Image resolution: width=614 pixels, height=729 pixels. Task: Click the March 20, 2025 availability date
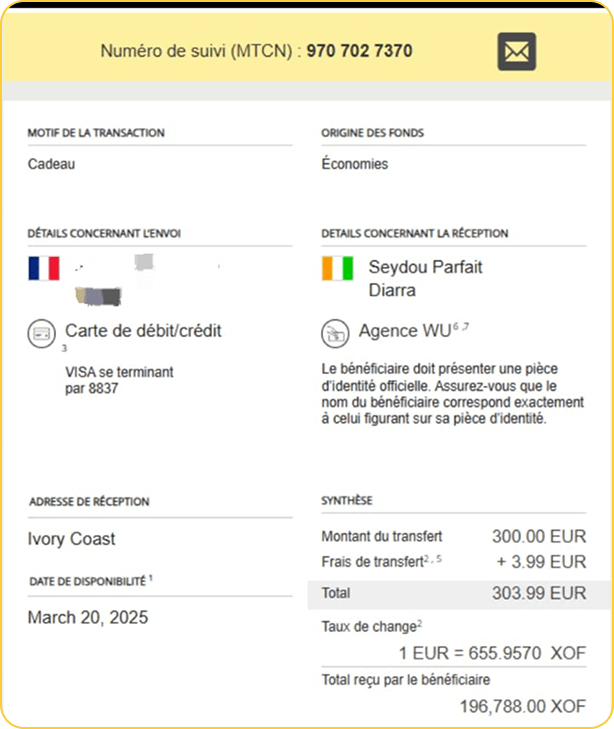pyautogui.click(x=87, y=617)
